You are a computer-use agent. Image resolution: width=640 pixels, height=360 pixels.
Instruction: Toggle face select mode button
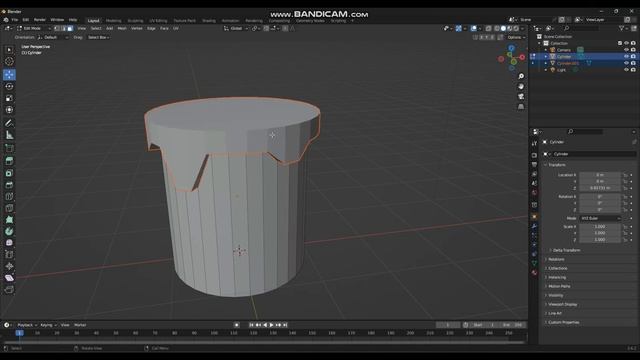(70, 28)
